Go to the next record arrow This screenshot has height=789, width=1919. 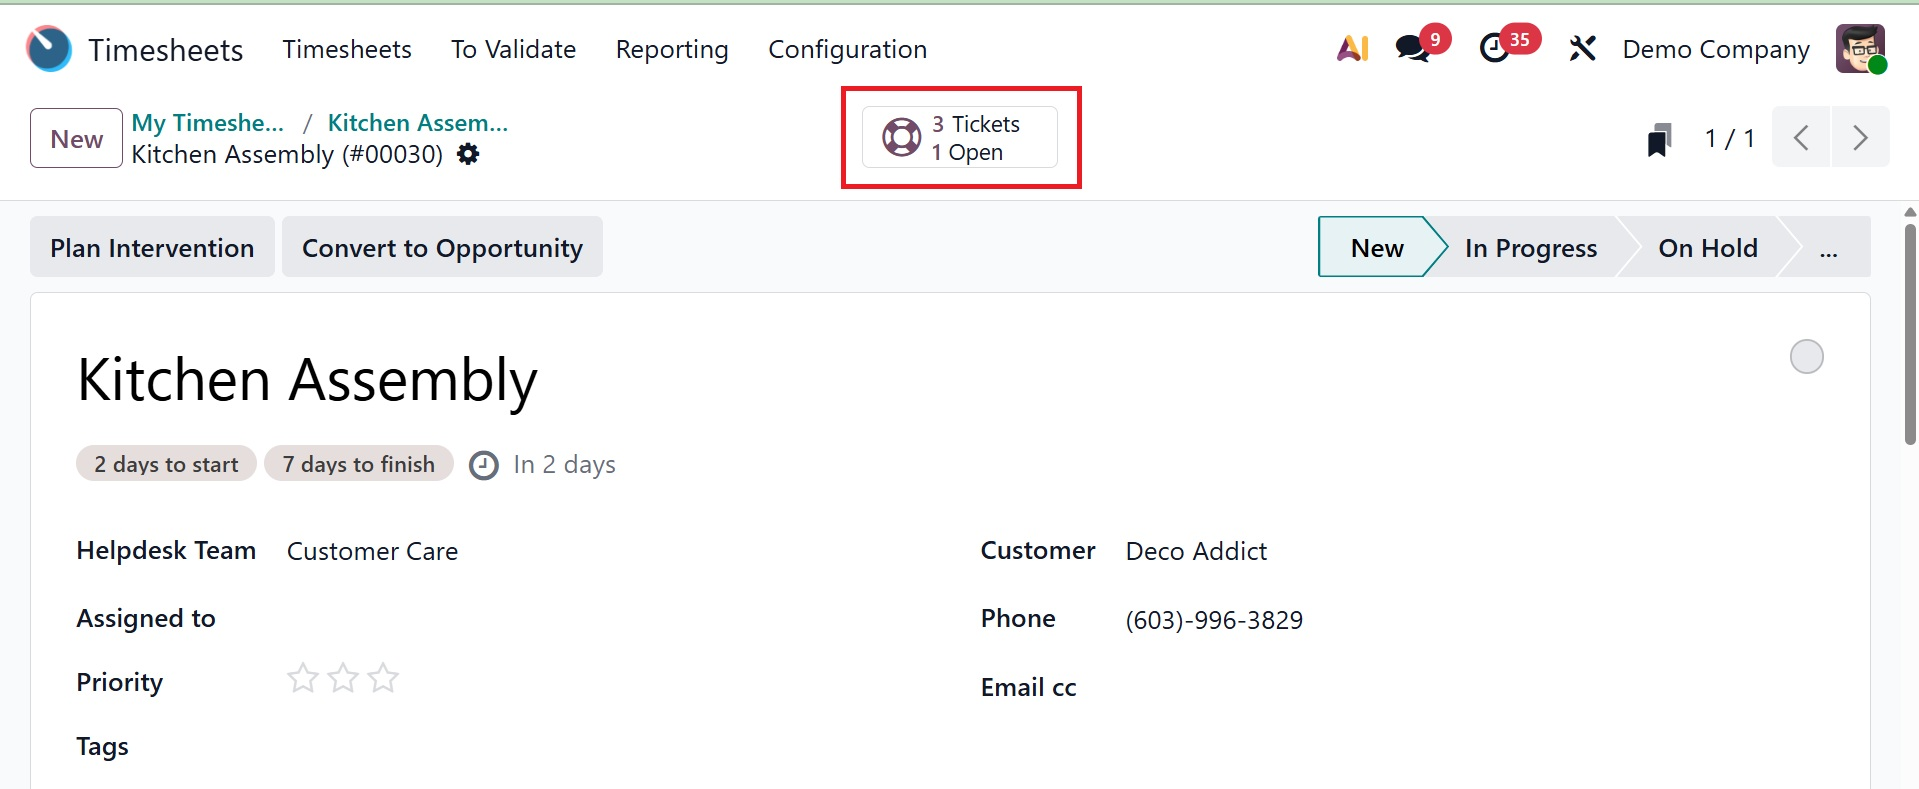click(x=1860, y=138)
